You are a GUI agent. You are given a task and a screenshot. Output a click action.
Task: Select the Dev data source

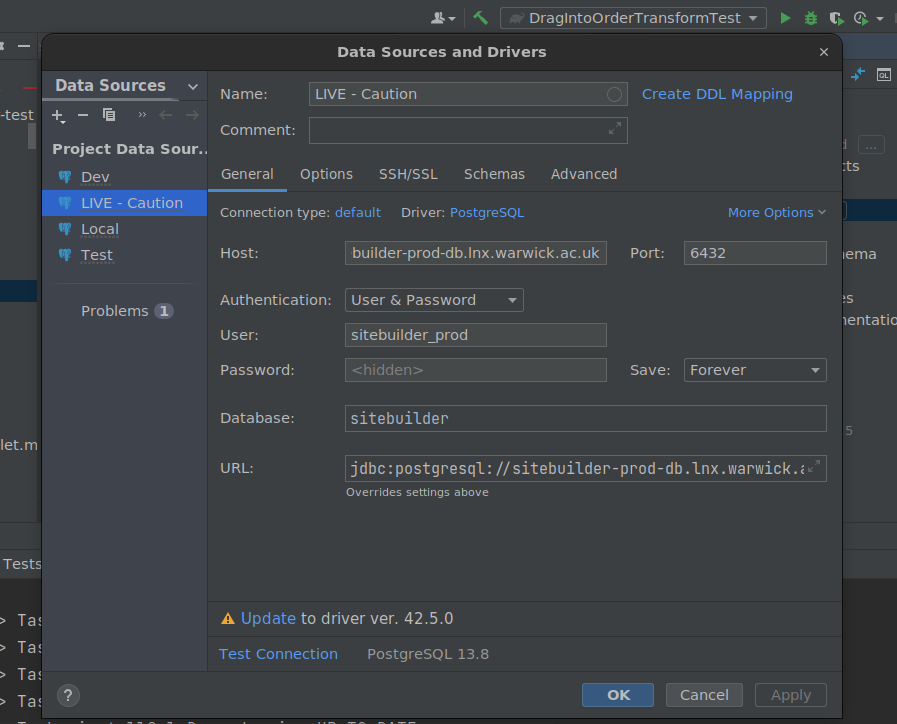pyautogui.click(x=124, y=177)
